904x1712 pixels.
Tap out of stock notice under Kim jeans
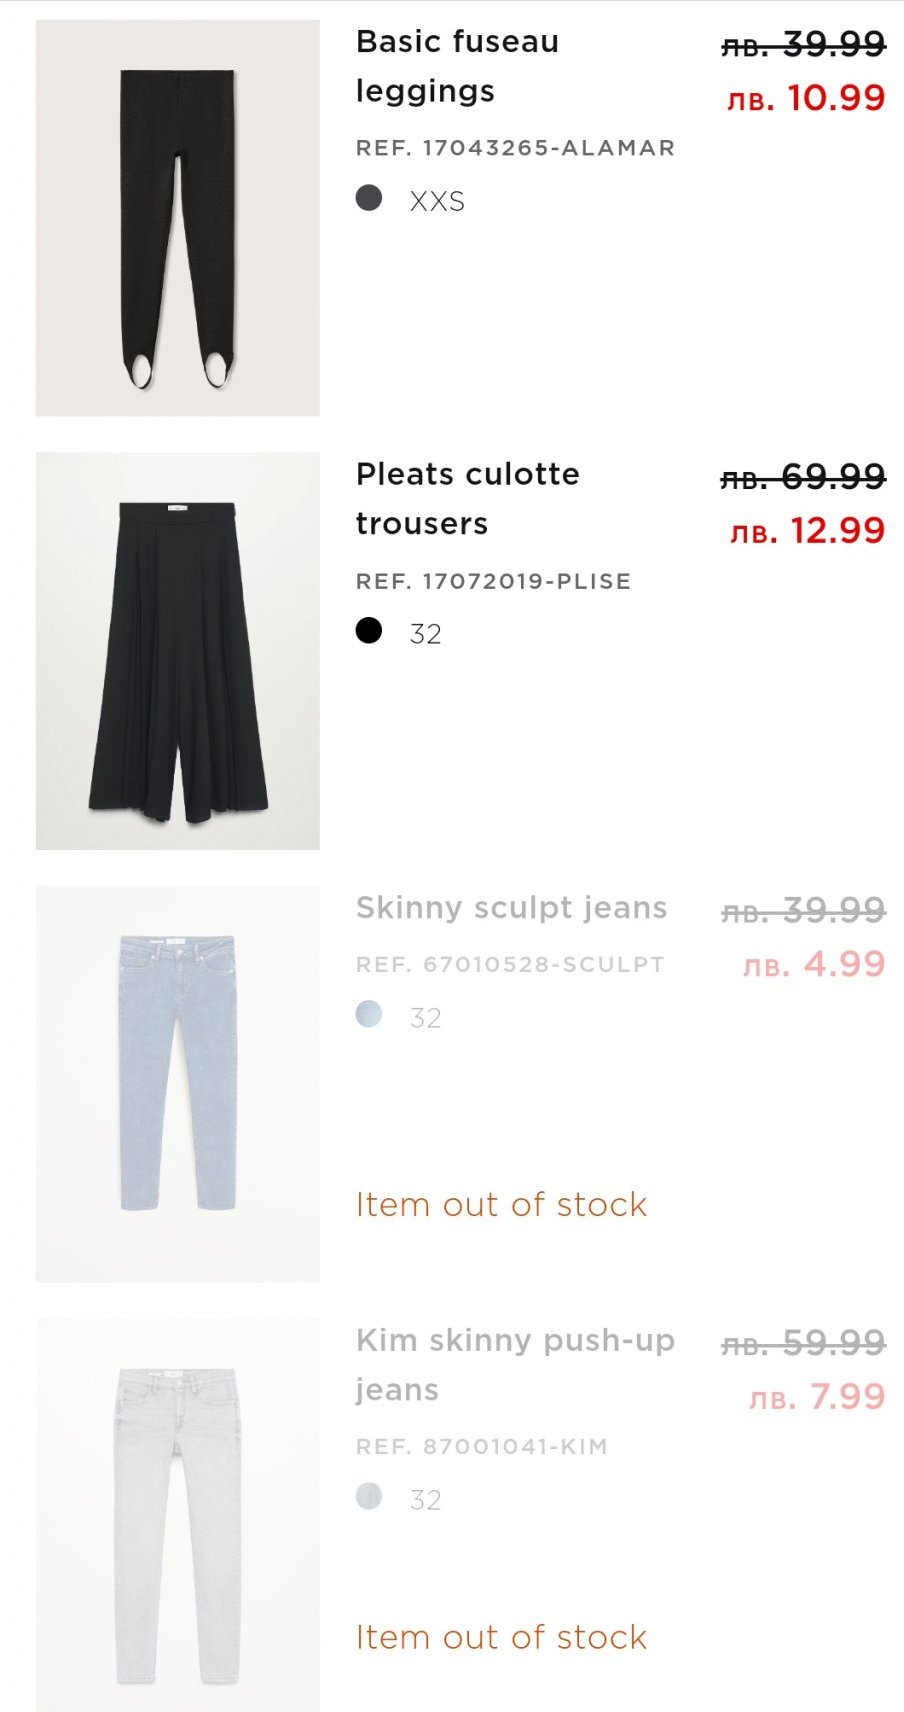pos(501,1637)
